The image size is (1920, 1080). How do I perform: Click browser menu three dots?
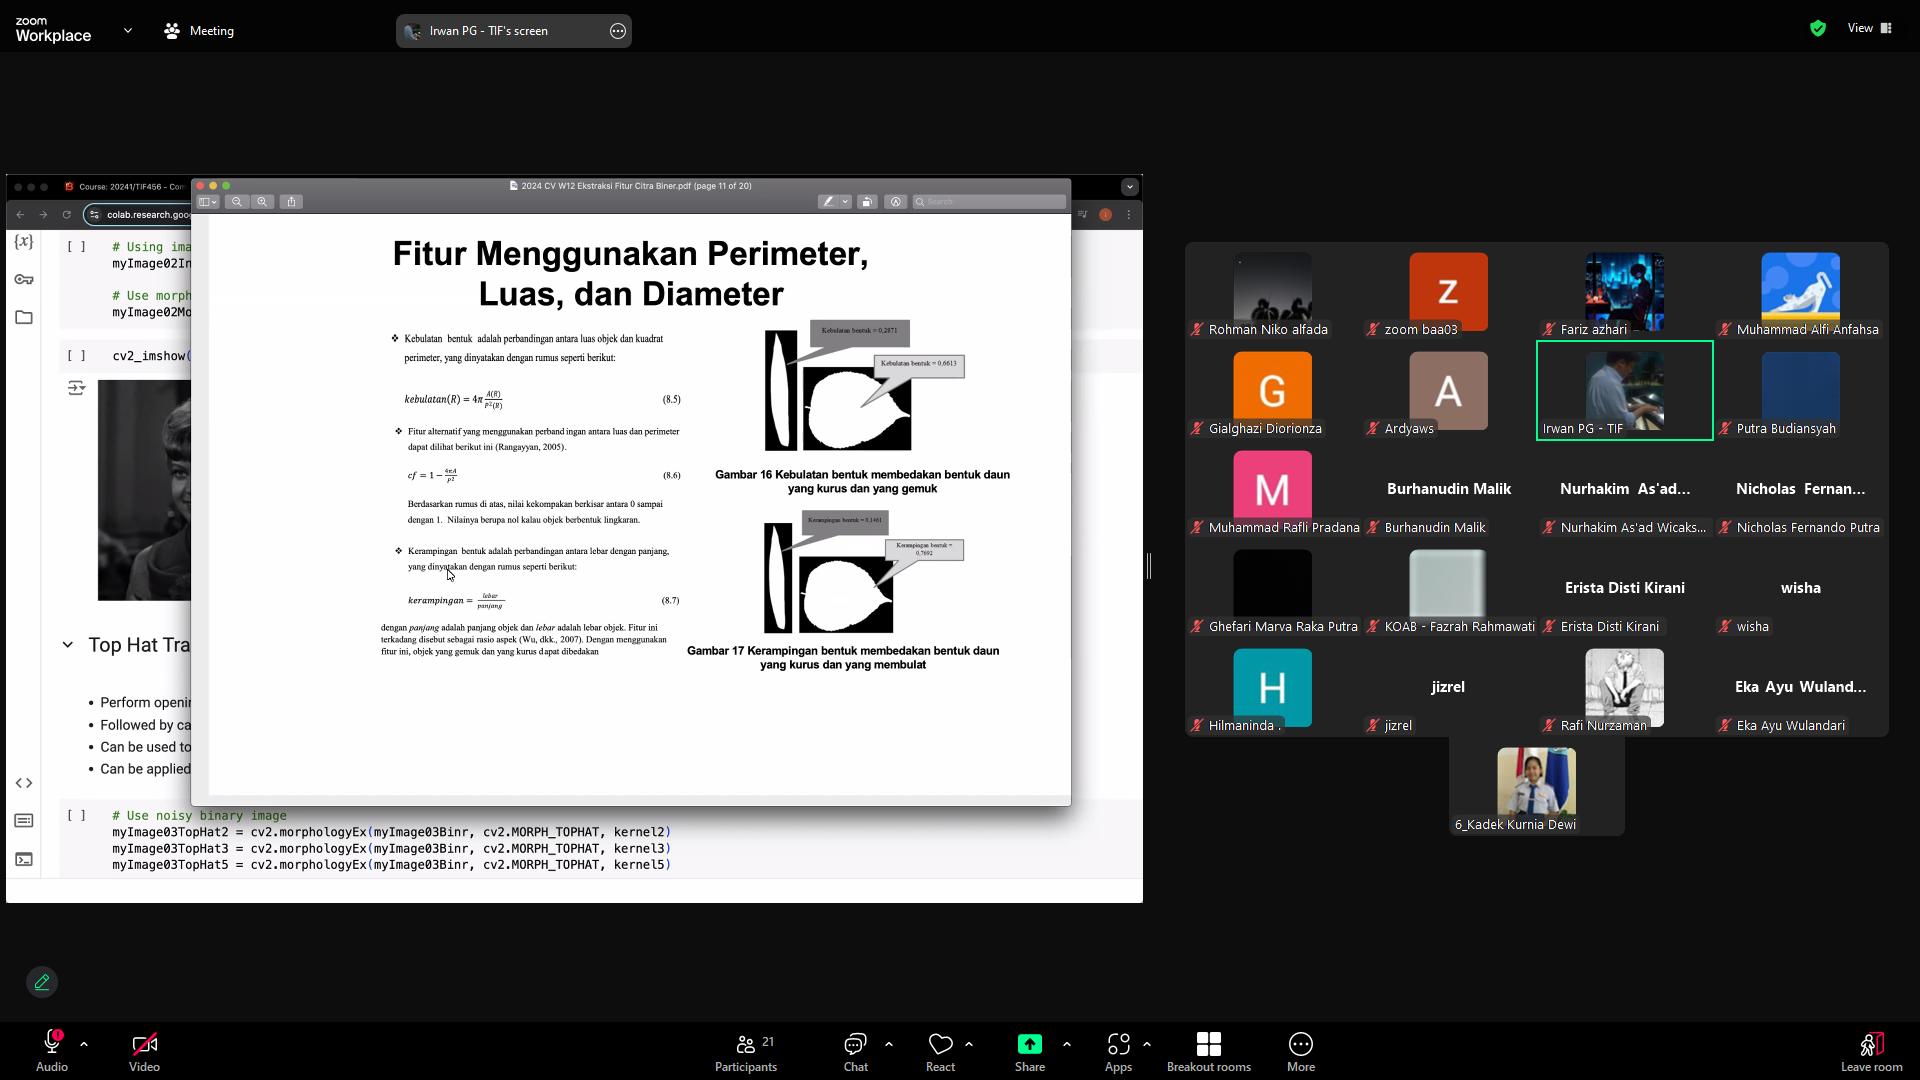tap(1129, 215)
